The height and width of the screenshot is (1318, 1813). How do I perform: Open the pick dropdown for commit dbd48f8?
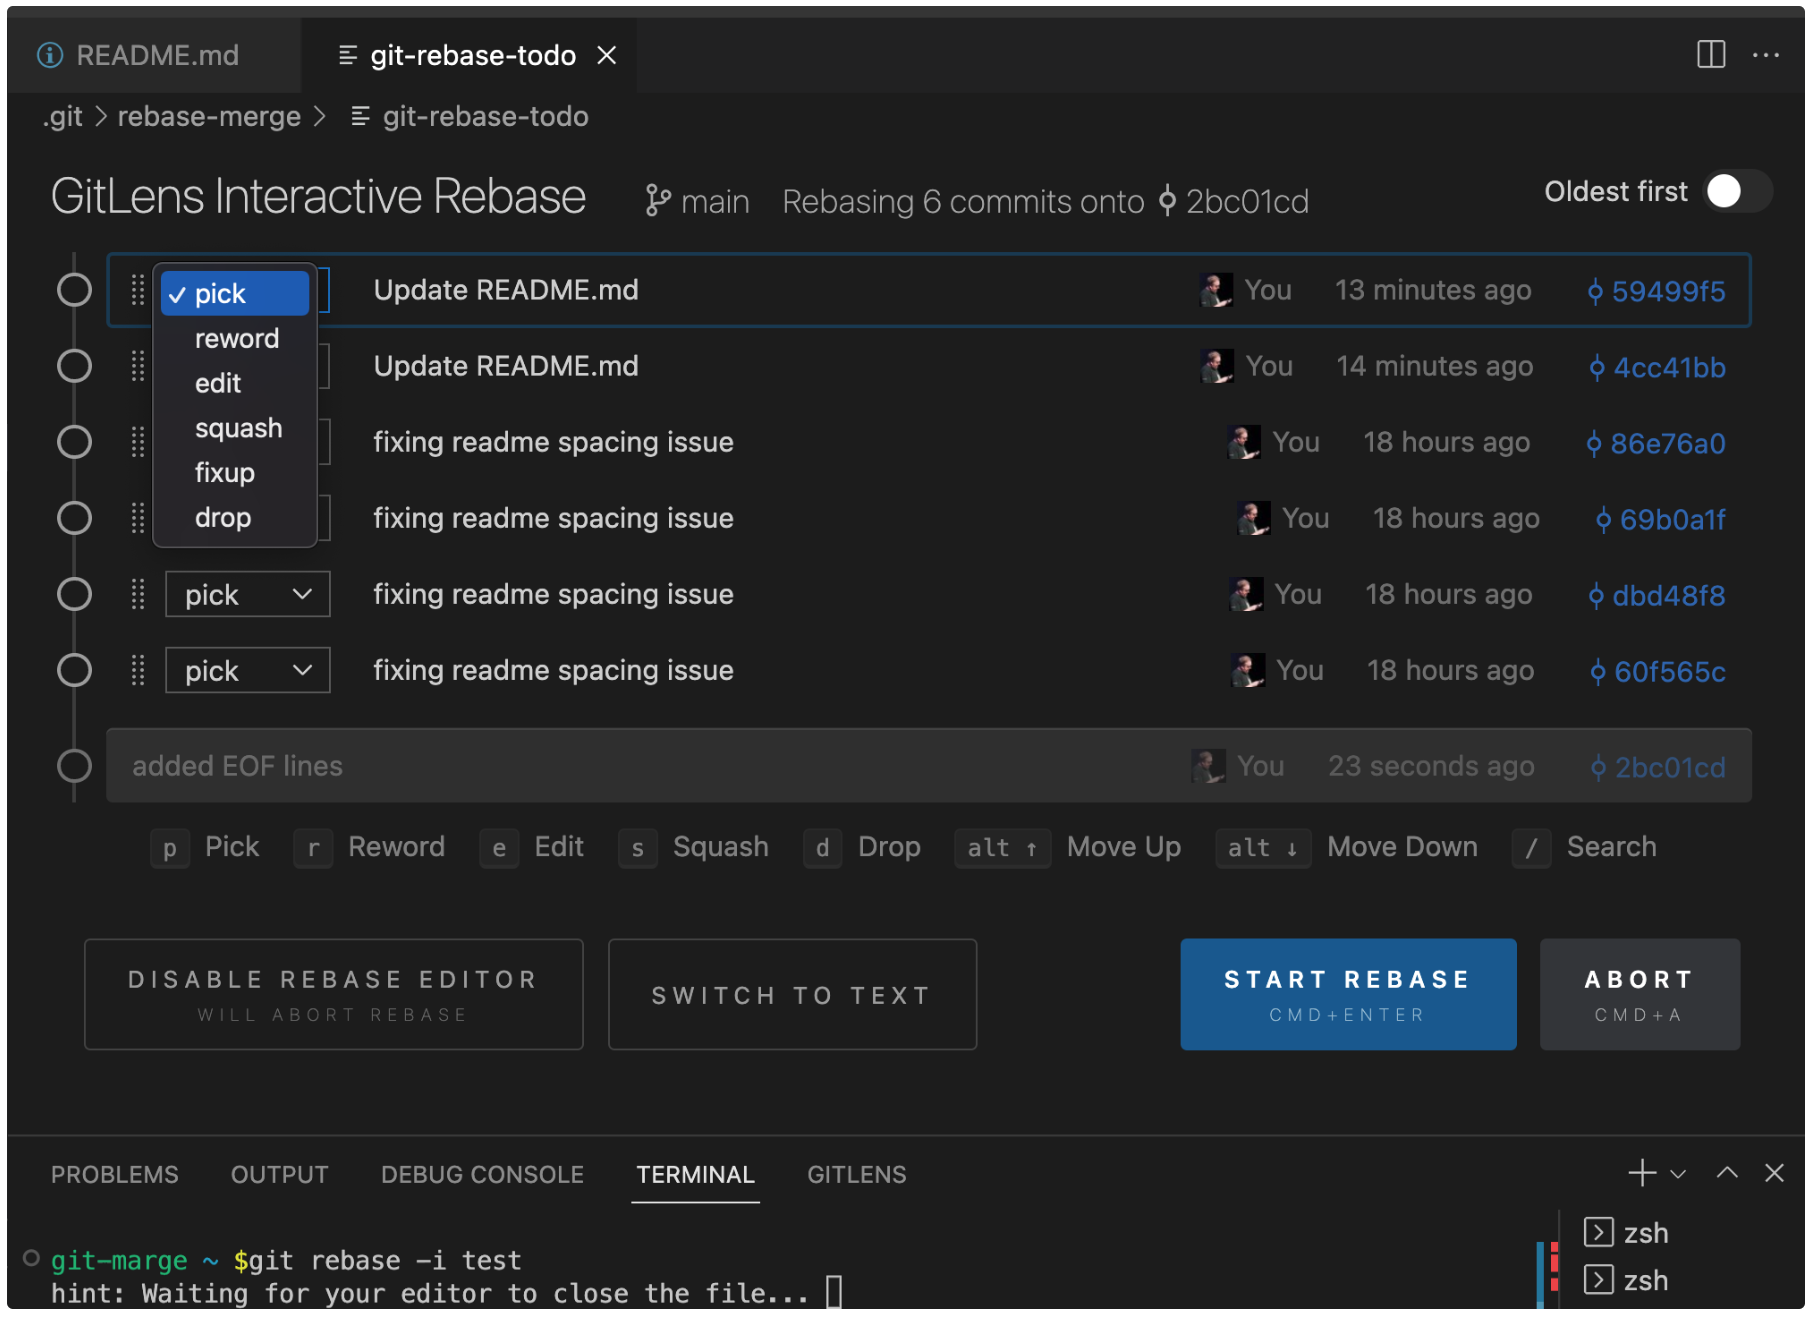[x=247, y=594]
